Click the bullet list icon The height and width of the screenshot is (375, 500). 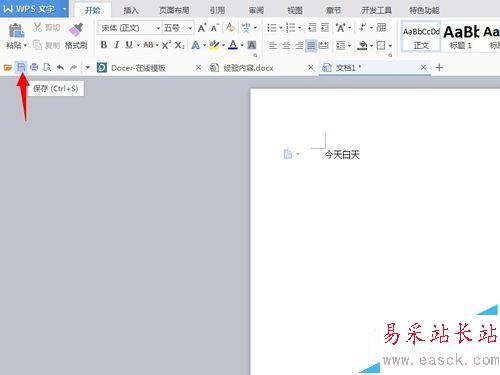[x=272, y=28]
